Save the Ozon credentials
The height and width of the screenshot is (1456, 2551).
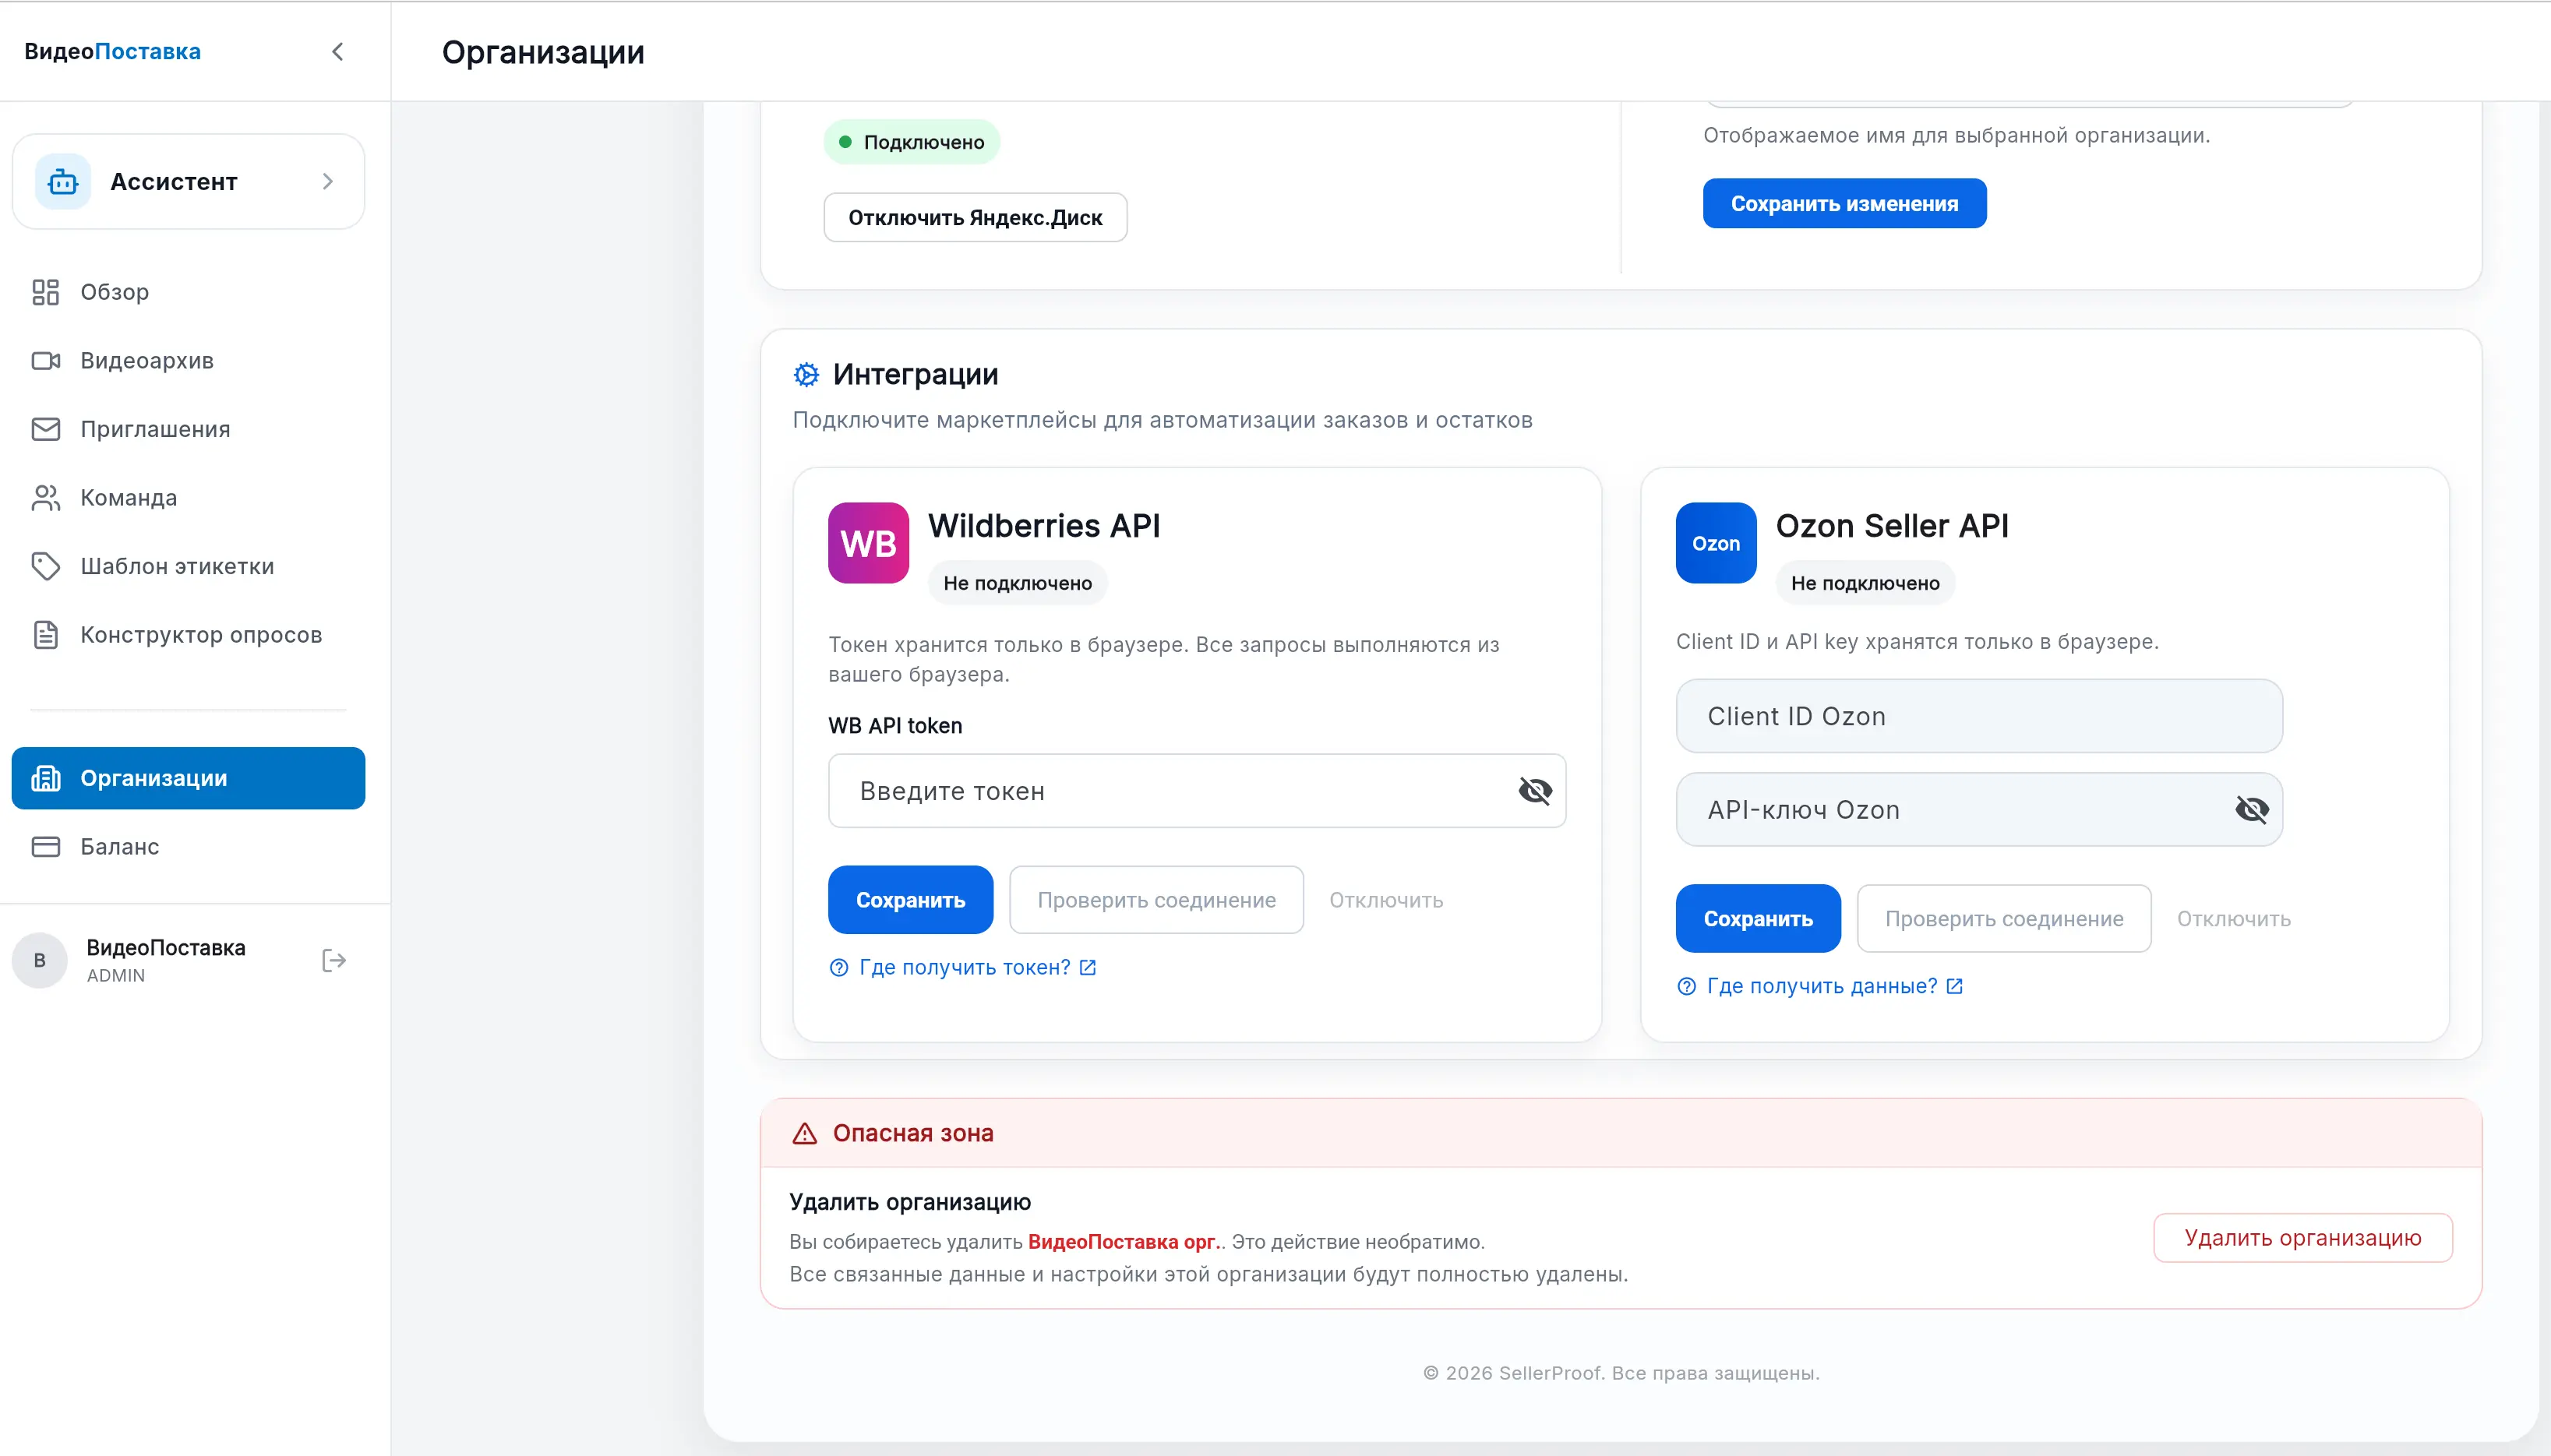(x=1758, y=919)
